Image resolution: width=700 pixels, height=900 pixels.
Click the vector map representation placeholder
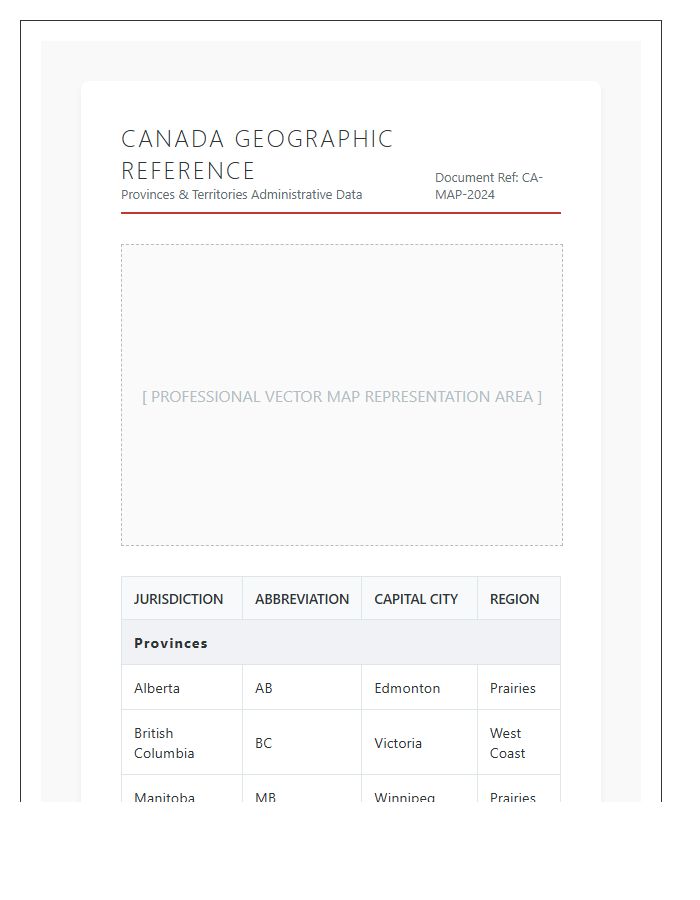342,395
